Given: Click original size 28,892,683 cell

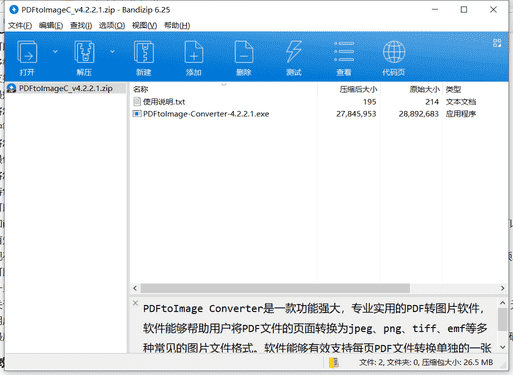Looking at the screenshot, I should pyautogui.click(x=419, y=114).
